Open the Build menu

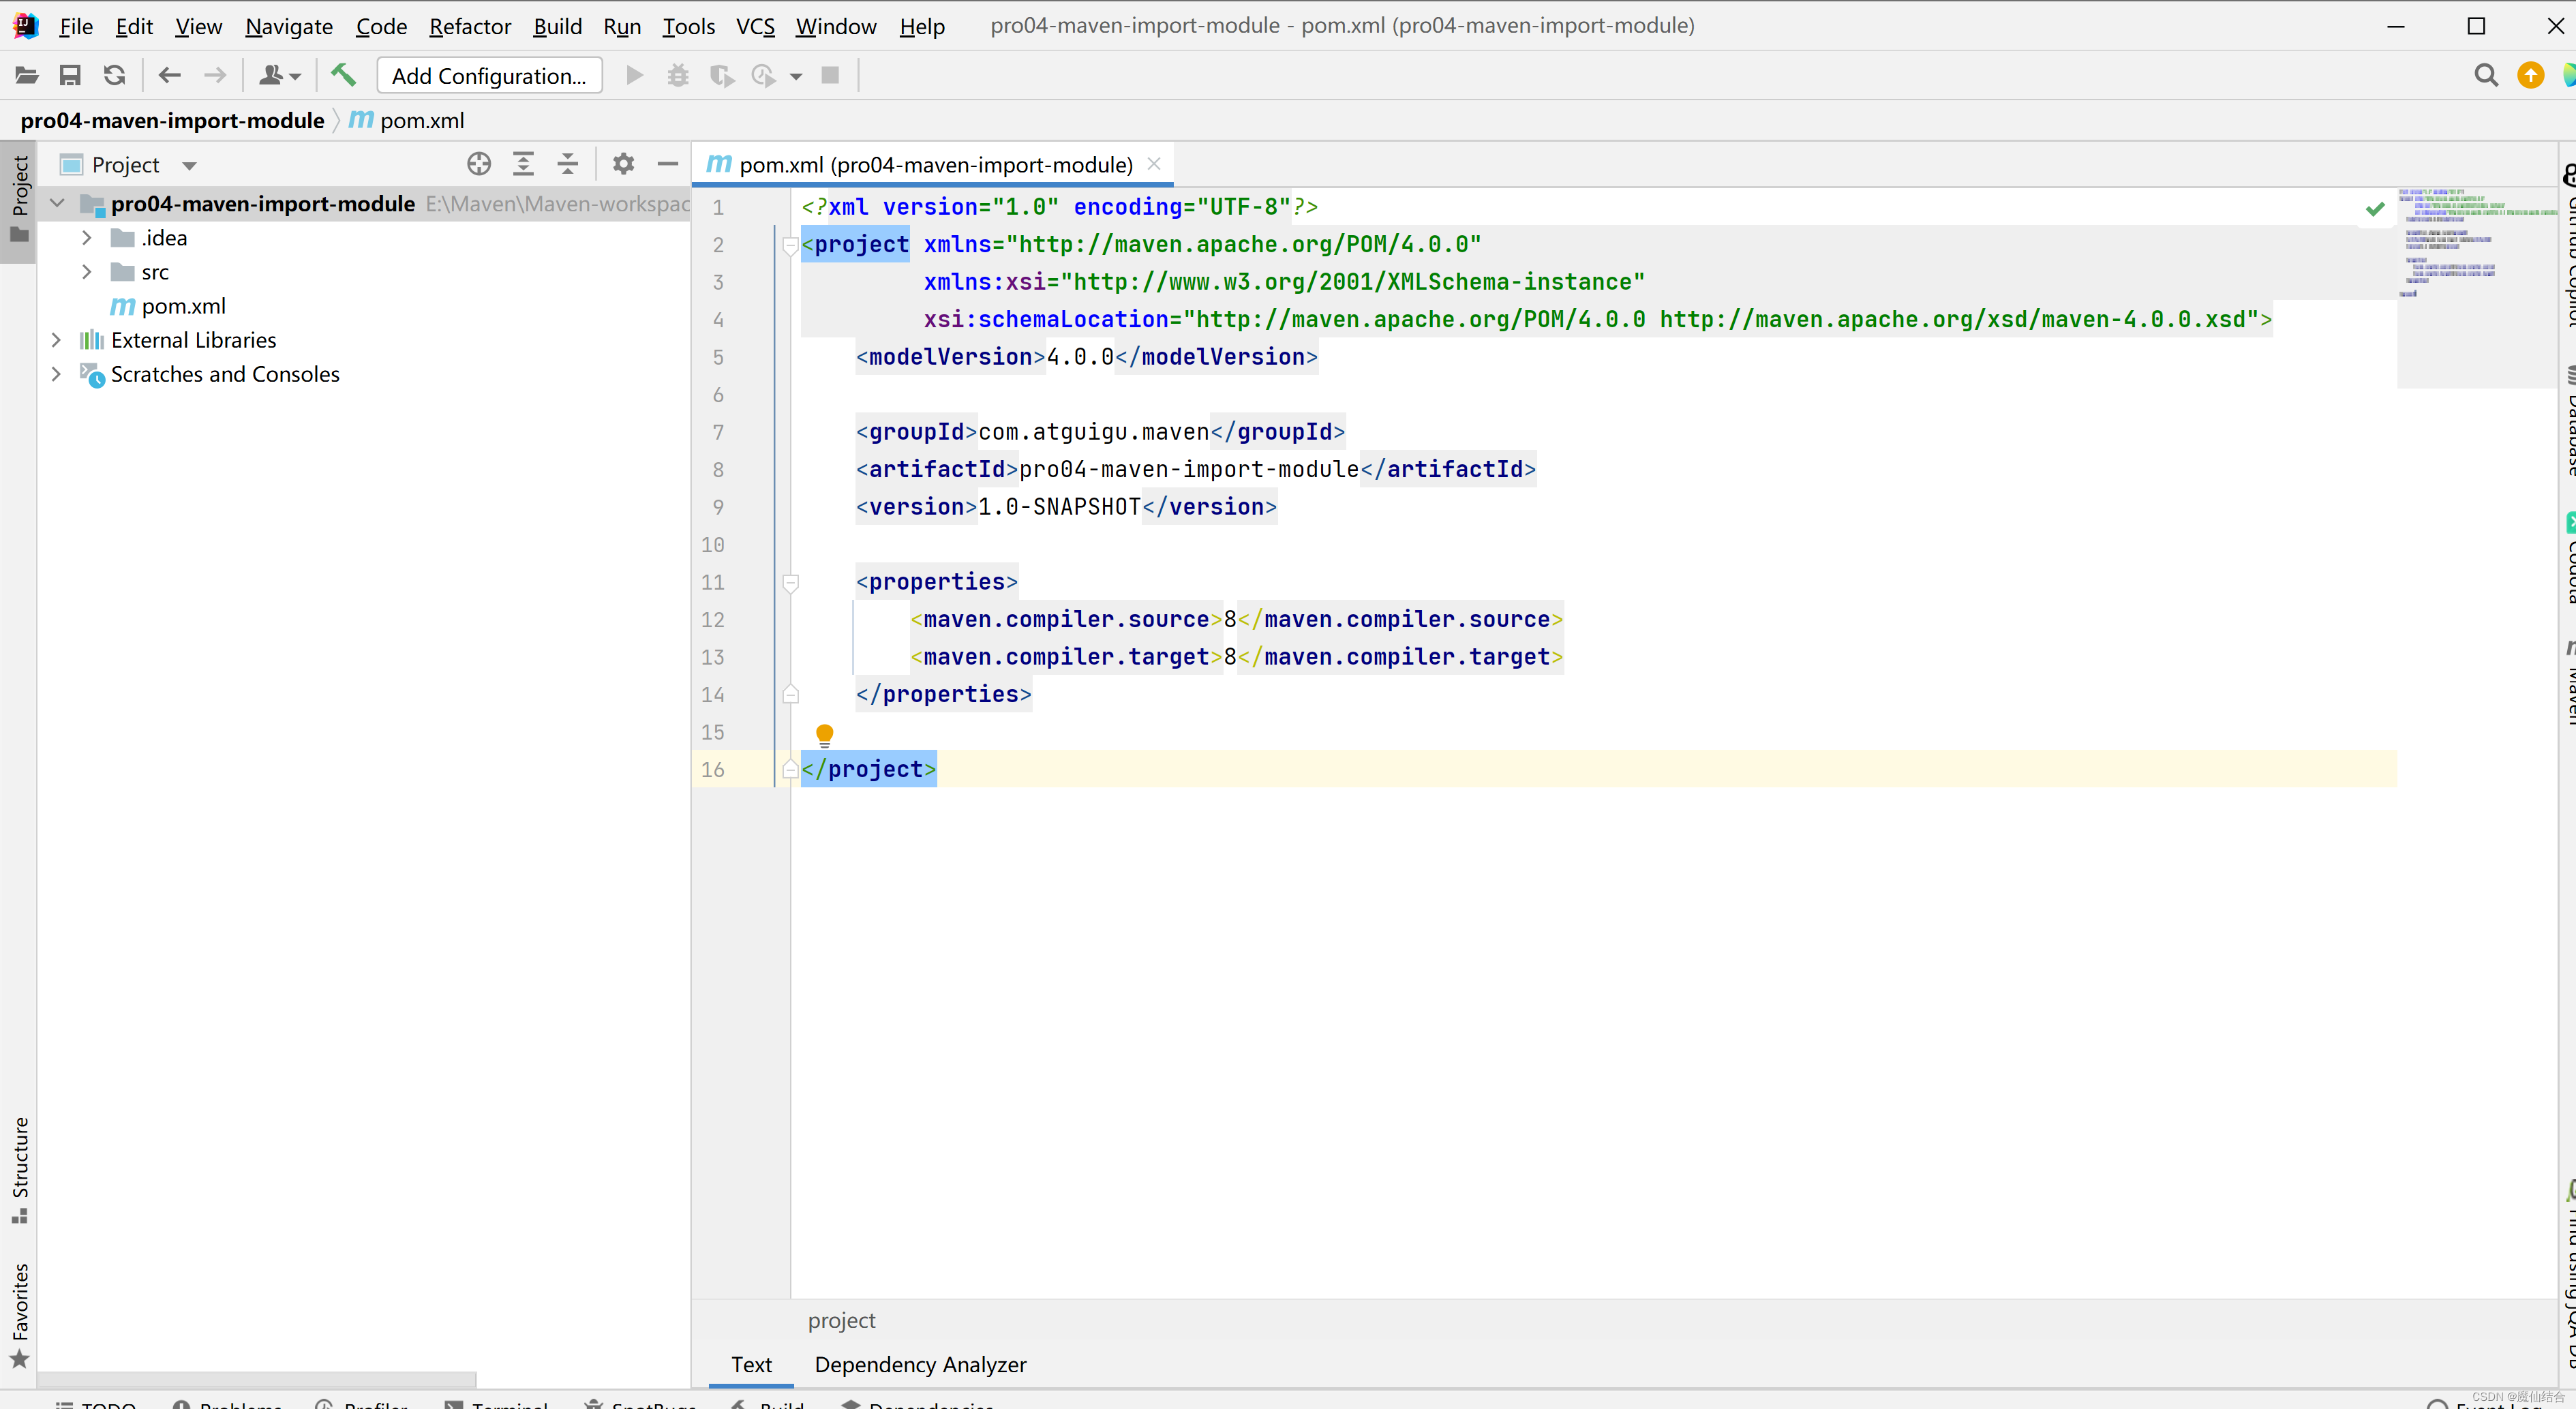[557, 26]
